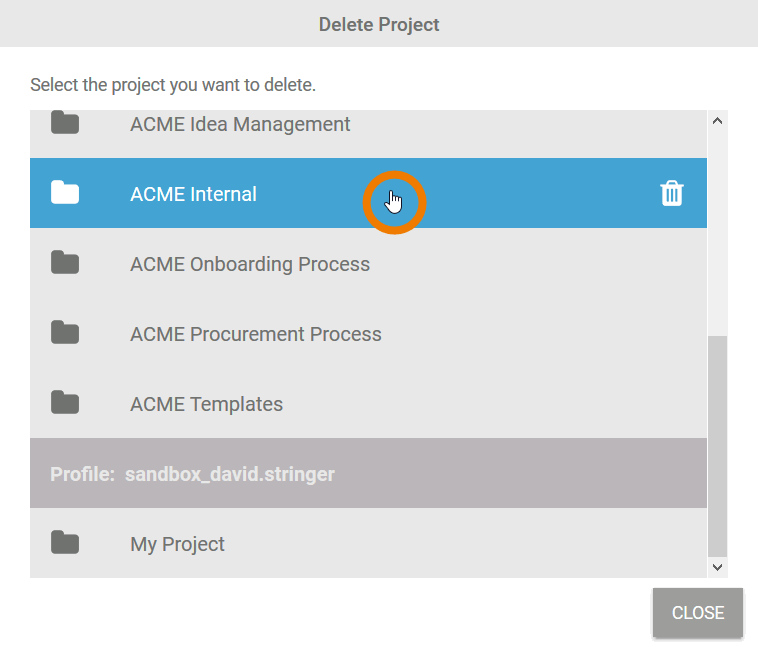Click the ACME Internal folder icon
Image resolution: width=758 pixels, height=647 pixels.
65,193
